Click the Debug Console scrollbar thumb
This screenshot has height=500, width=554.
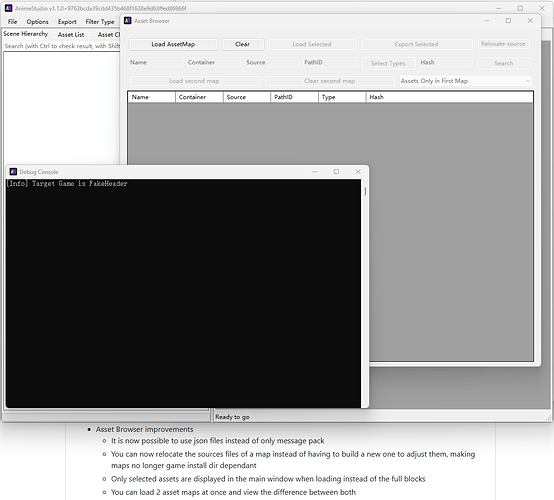point(365,191)
